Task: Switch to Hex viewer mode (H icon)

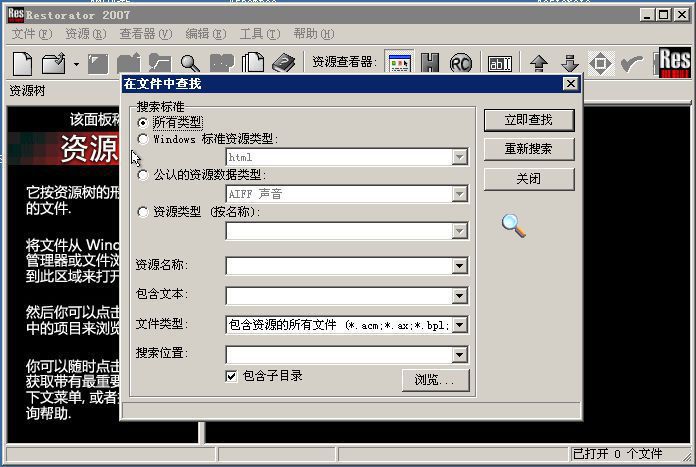Action: coord(430,63)
